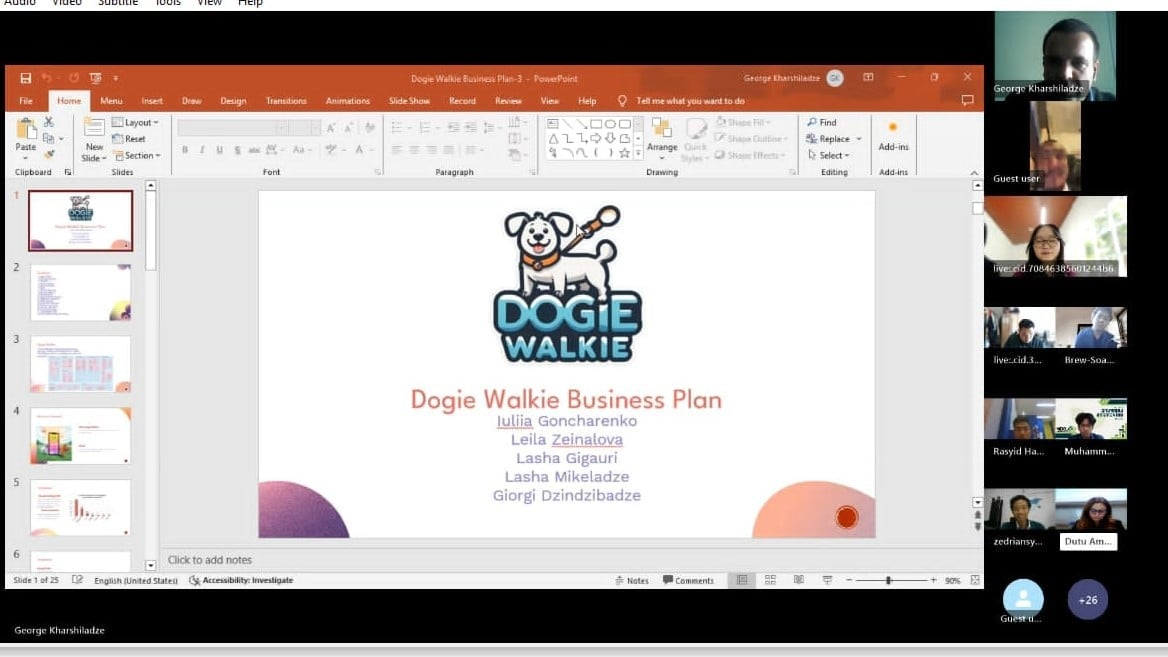Click the Slide Show icon in status bar
Viewport: 1168px width, 657px height.
tap(827, 580)
